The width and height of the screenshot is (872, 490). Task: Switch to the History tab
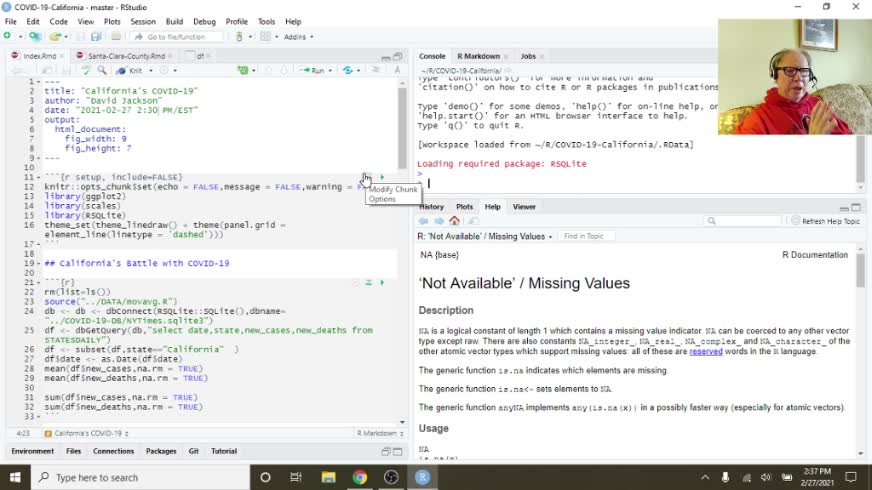[x=432, y=207]
